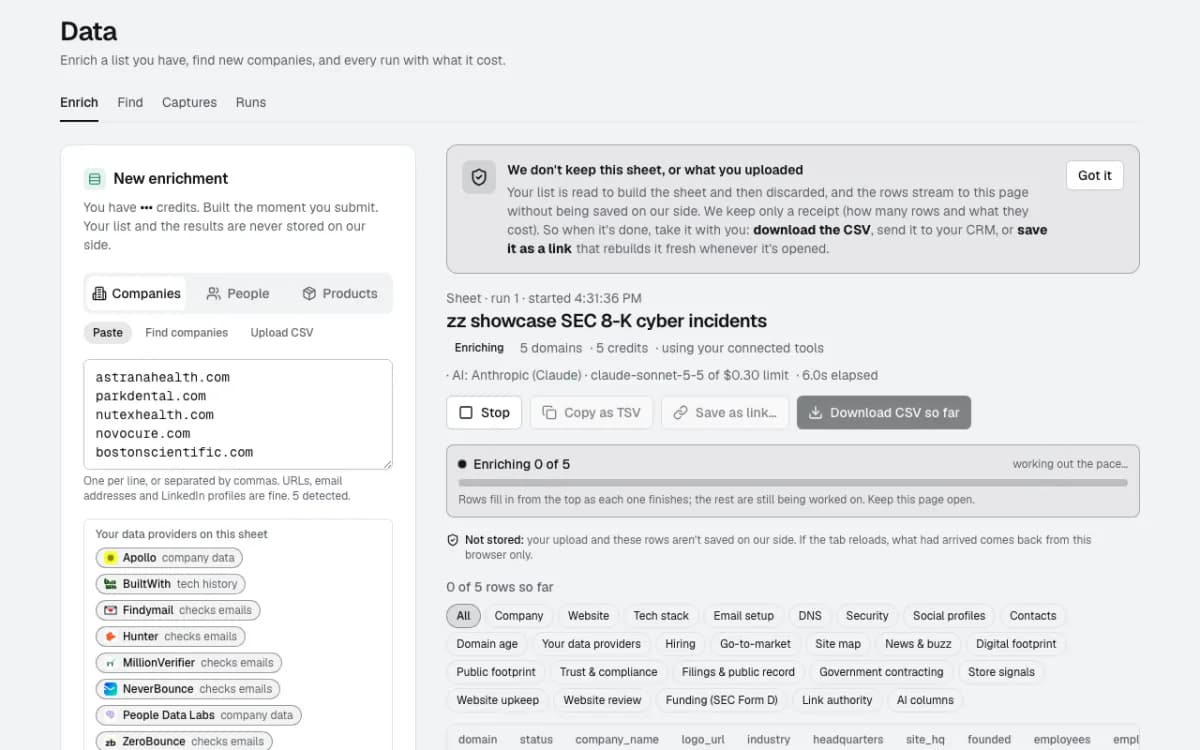Filter columns by Email setup

click(x=744, y=616)
